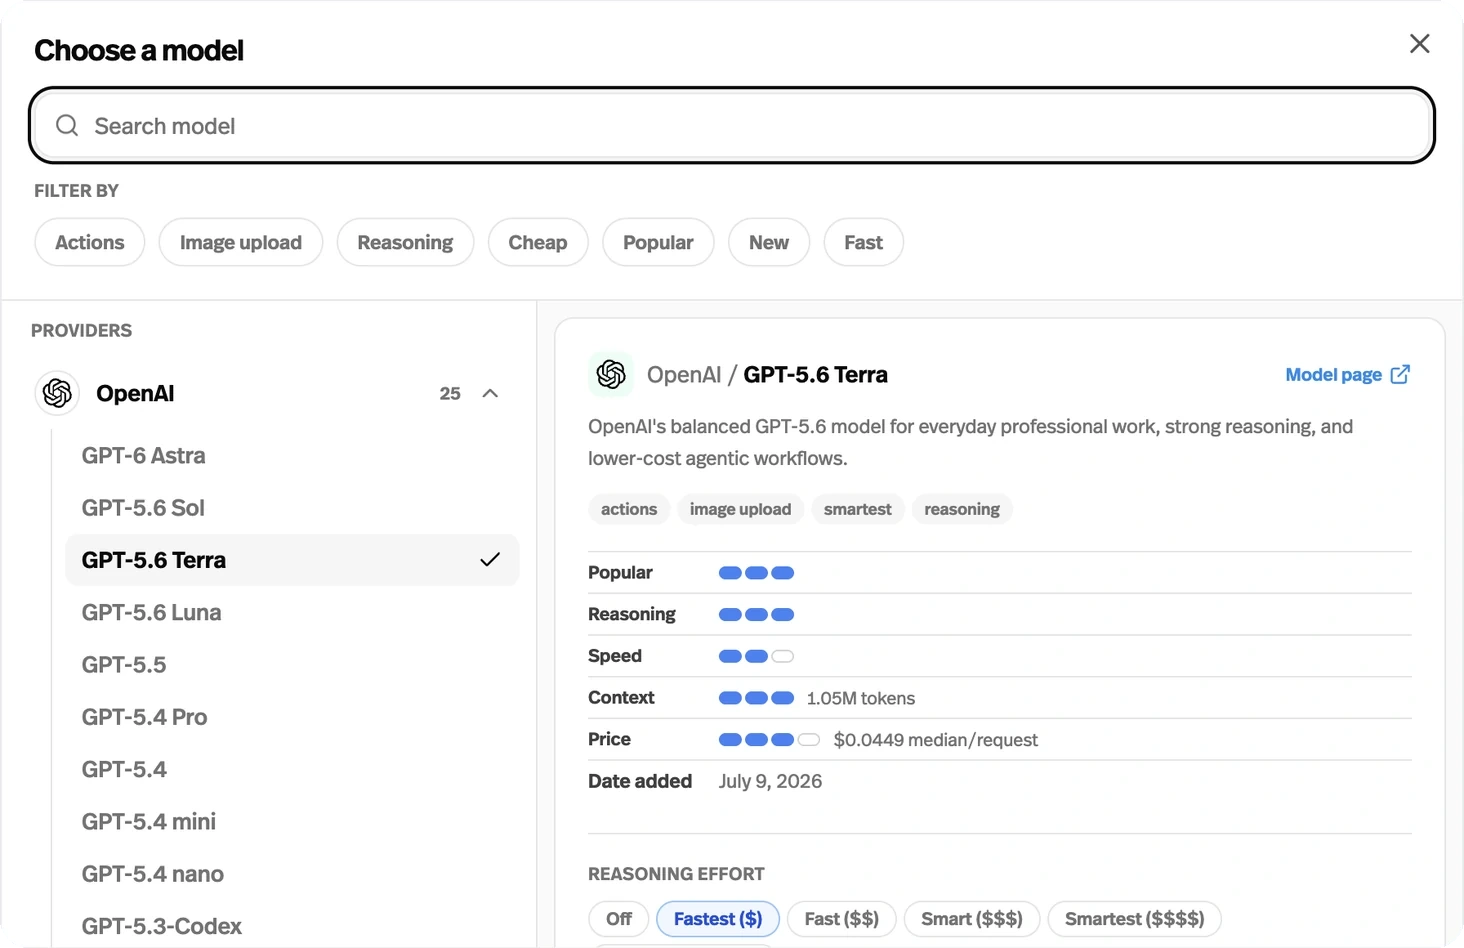This screenshot has height=948, width=1464.
Task: Toggle the Popular filter chip
Action: pyautogui.click(x=658, y=242)
